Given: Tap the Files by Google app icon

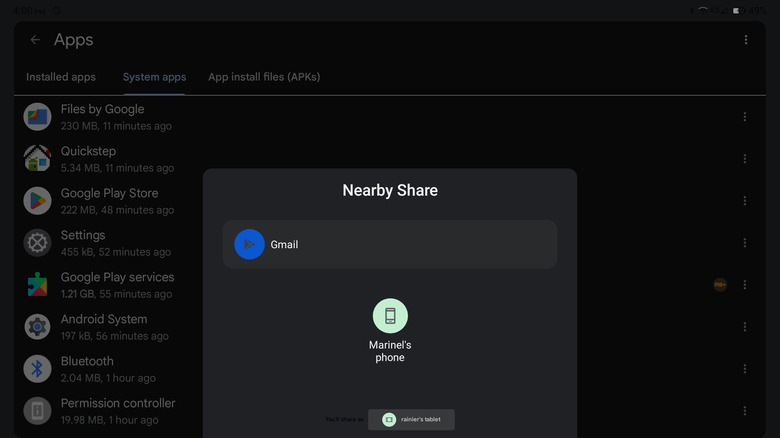Looking at the screenshot, I should [x=37, y=117].
